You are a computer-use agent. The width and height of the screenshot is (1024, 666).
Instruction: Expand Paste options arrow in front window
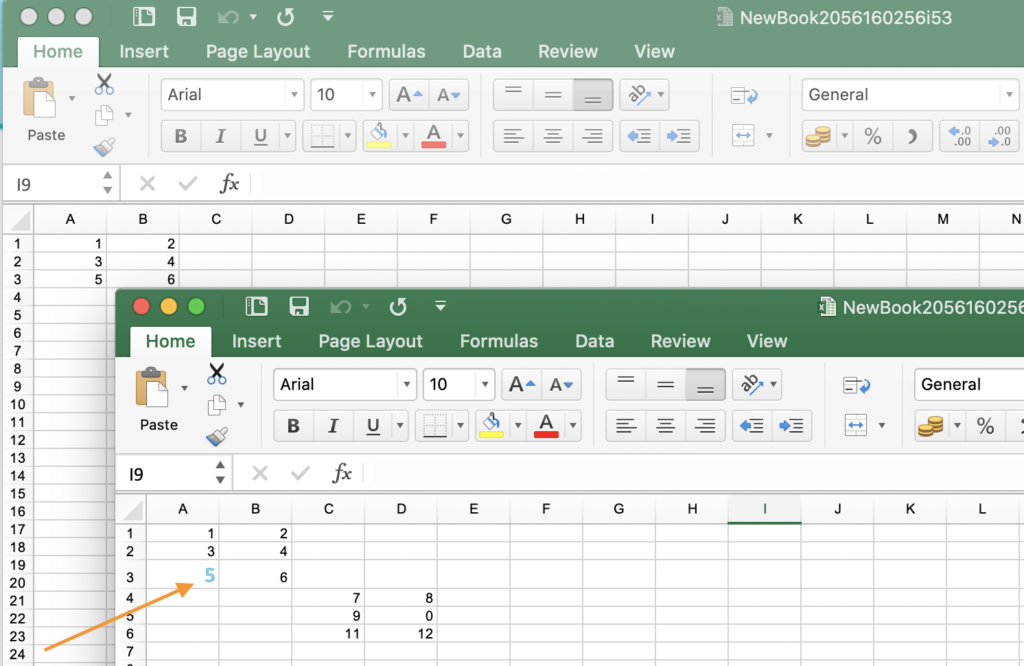(x=184, y=388)
